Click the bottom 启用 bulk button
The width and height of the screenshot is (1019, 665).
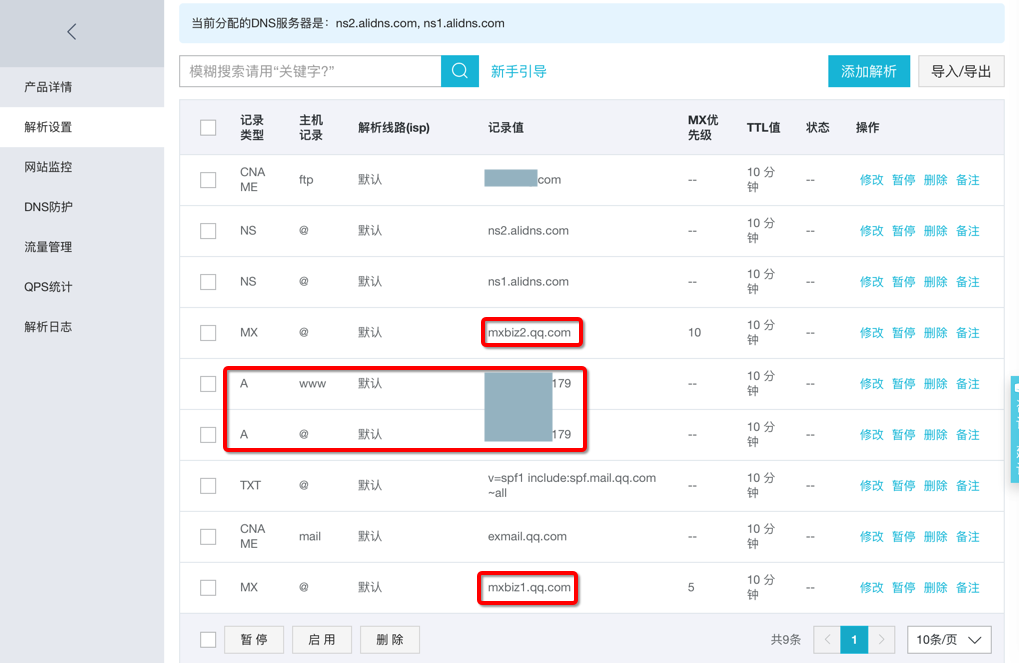point(322,640)
